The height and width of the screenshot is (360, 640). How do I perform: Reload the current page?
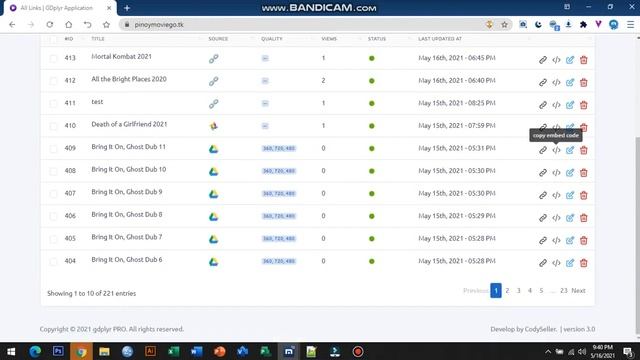point(50,24)
